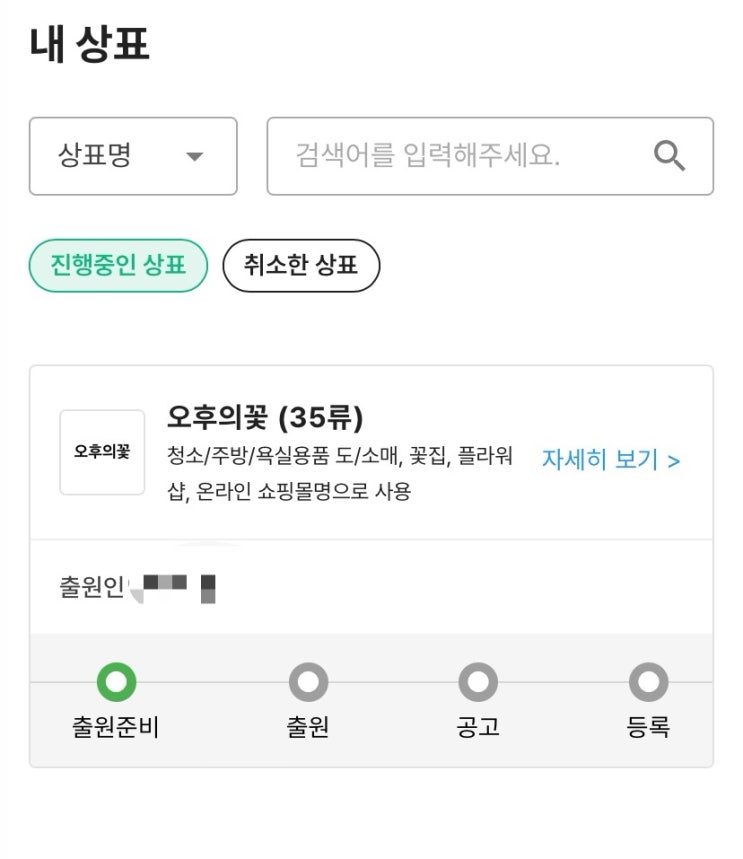Click the 등록 step circle
Image resolution: width=743 pixels, height=859 pixels.
(648, 683)
